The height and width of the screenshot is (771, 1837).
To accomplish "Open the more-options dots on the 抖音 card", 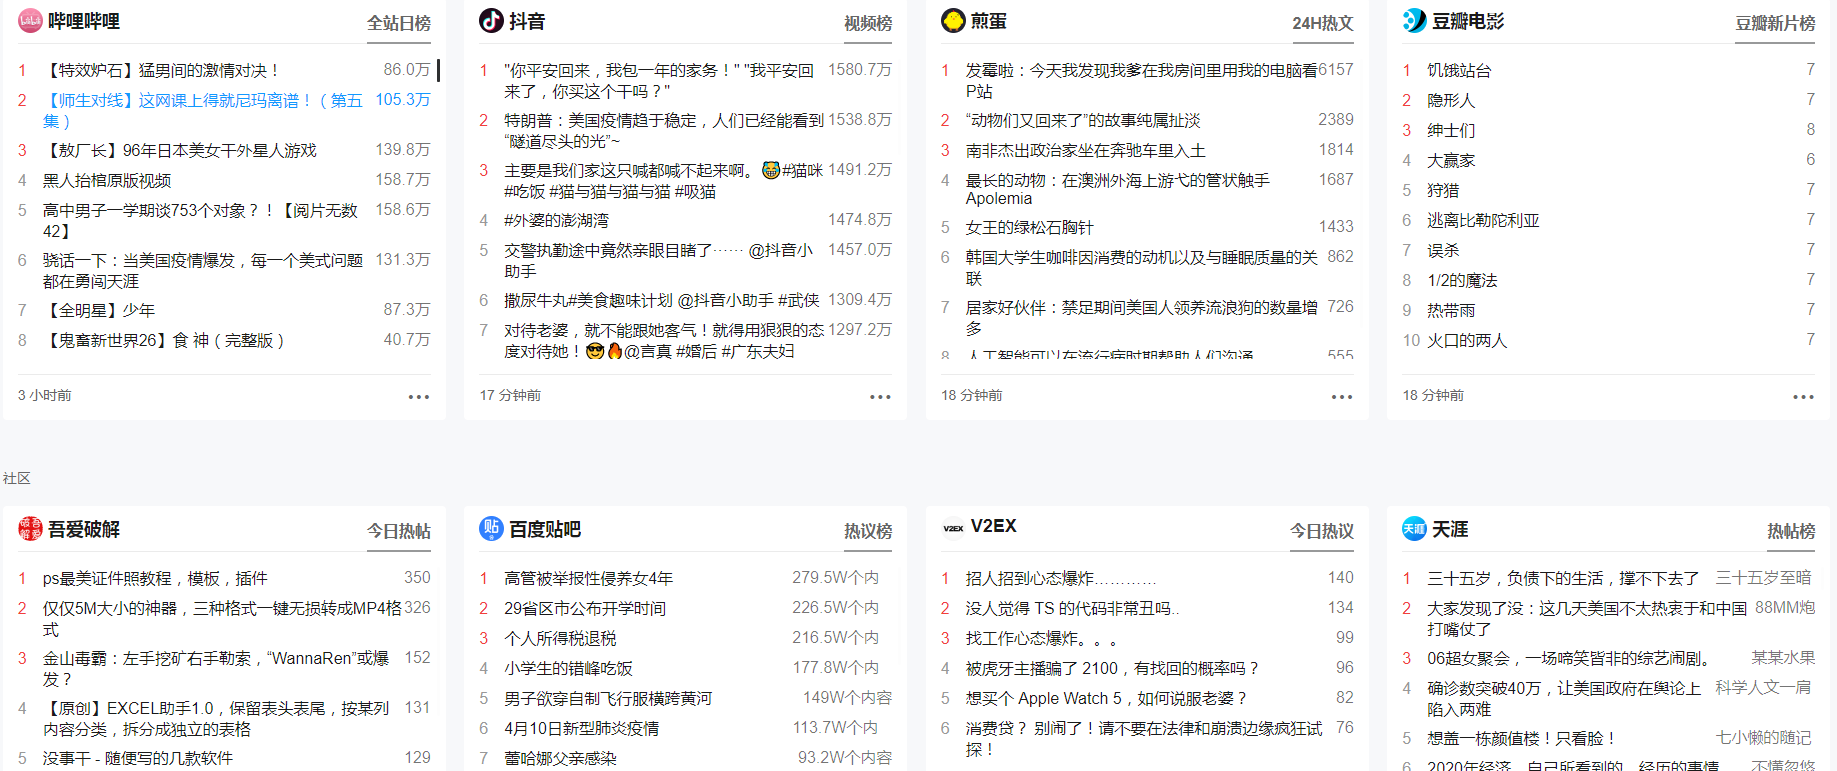I will click(880, 397).
